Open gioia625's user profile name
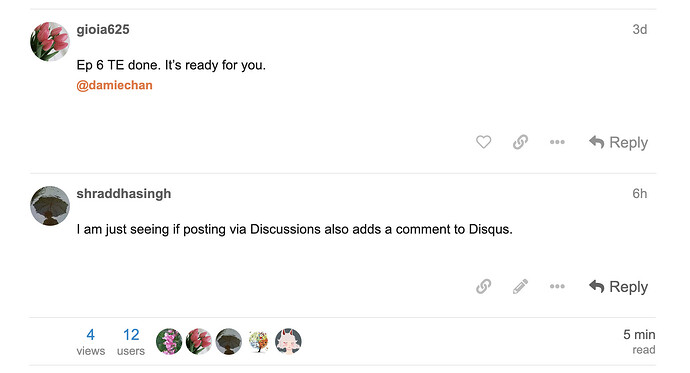 point(103,29)
